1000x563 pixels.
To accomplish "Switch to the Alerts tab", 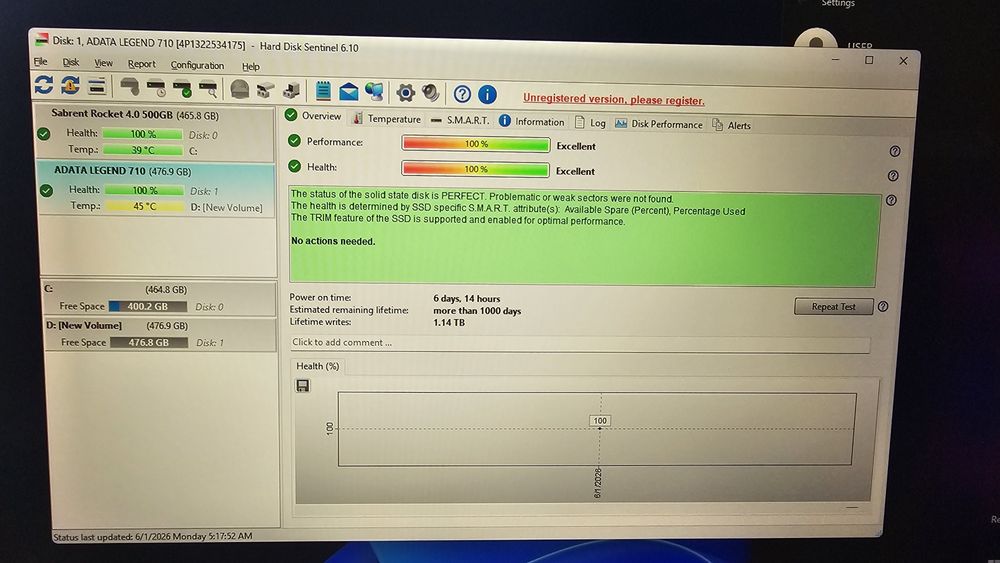I will [x=732, y=126].
